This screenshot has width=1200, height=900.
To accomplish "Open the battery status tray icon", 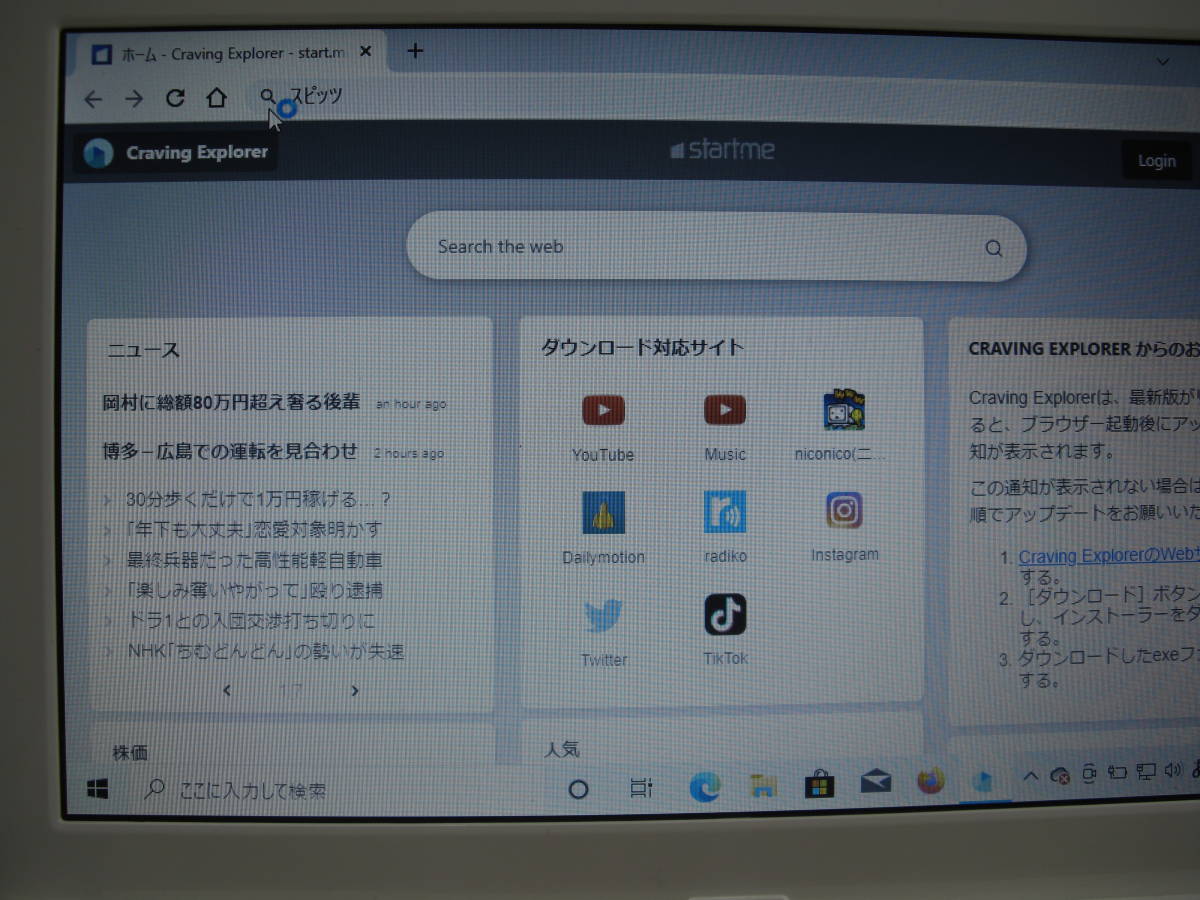I will click(x=1118, y=772).
